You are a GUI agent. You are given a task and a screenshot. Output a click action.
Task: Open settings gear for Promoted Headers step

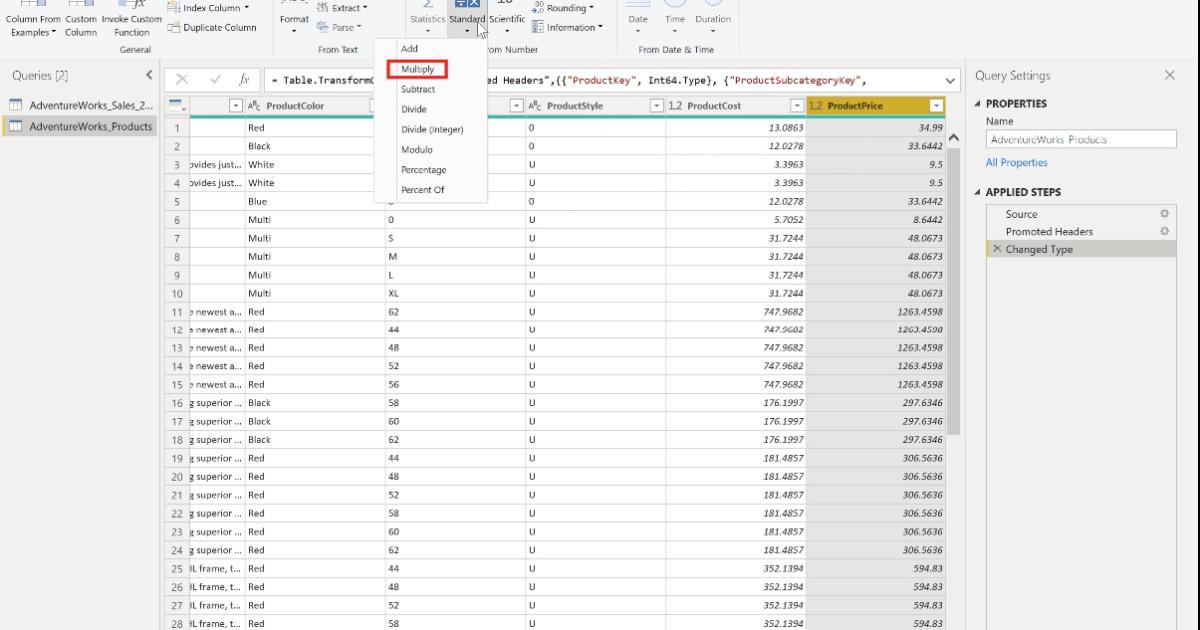coord(1163,231)
